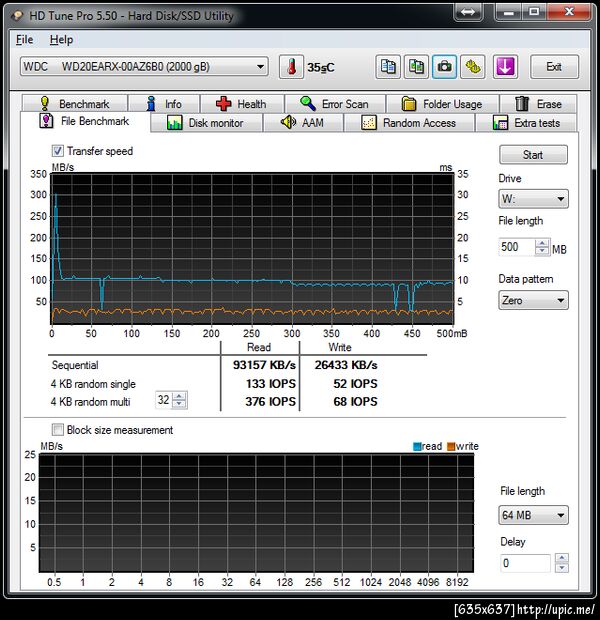Open the options wrench icon

(x=473, y=67)
